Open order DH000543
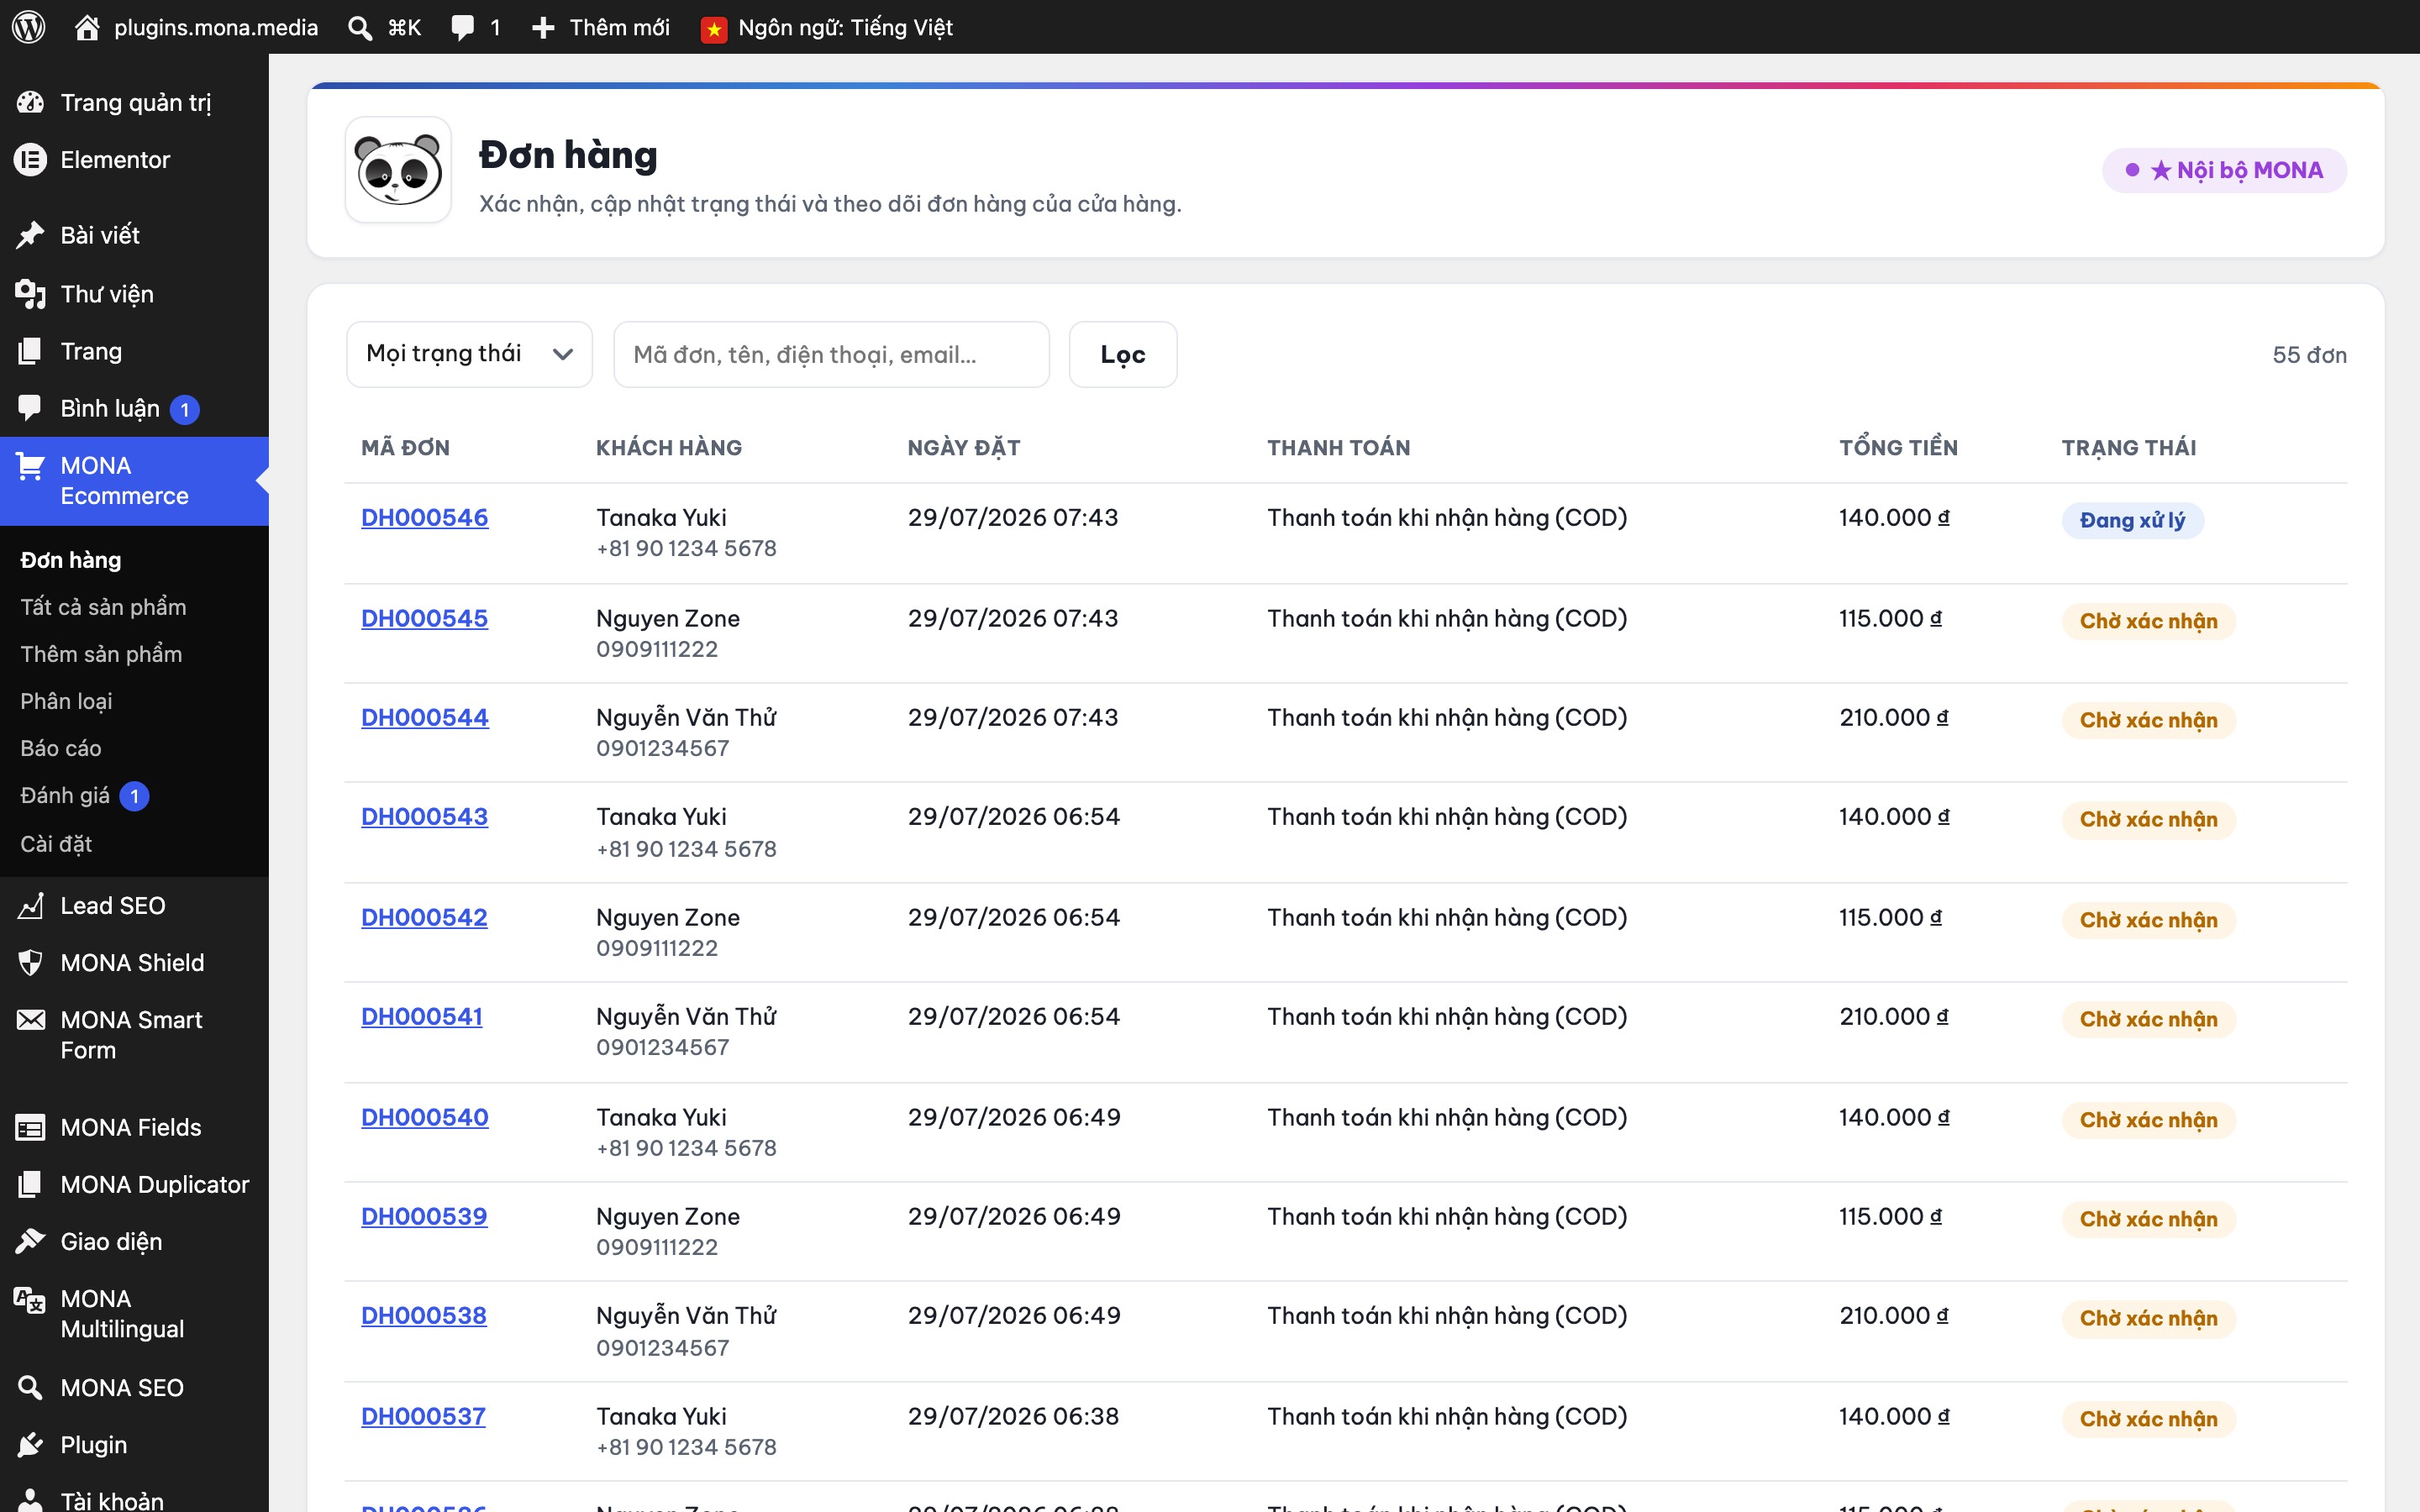Screen dimensions: 2420x1512 pyautogui.click(x=424, y=817)
